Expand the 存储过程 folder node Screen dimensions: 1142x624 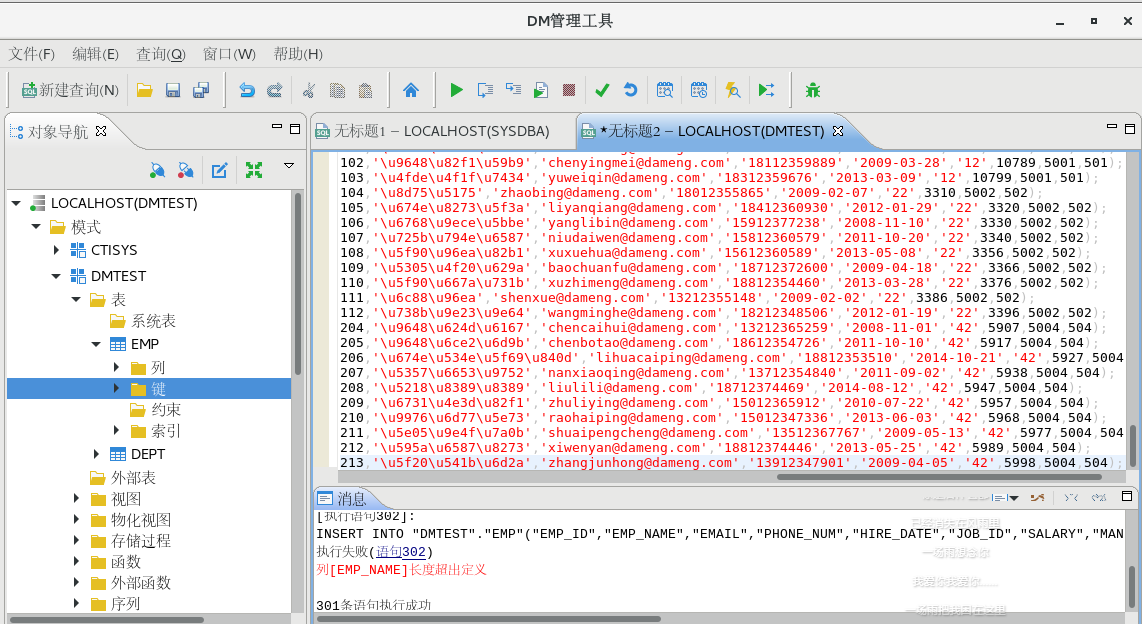click(76, 541)
